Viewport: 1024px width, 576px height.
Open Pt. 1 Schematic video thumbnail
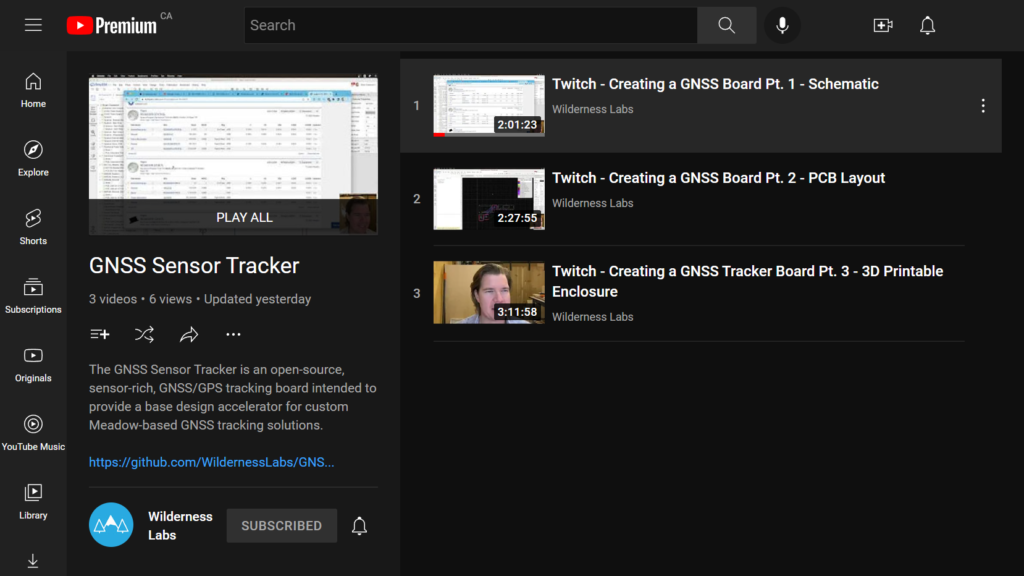click(489, 106)
